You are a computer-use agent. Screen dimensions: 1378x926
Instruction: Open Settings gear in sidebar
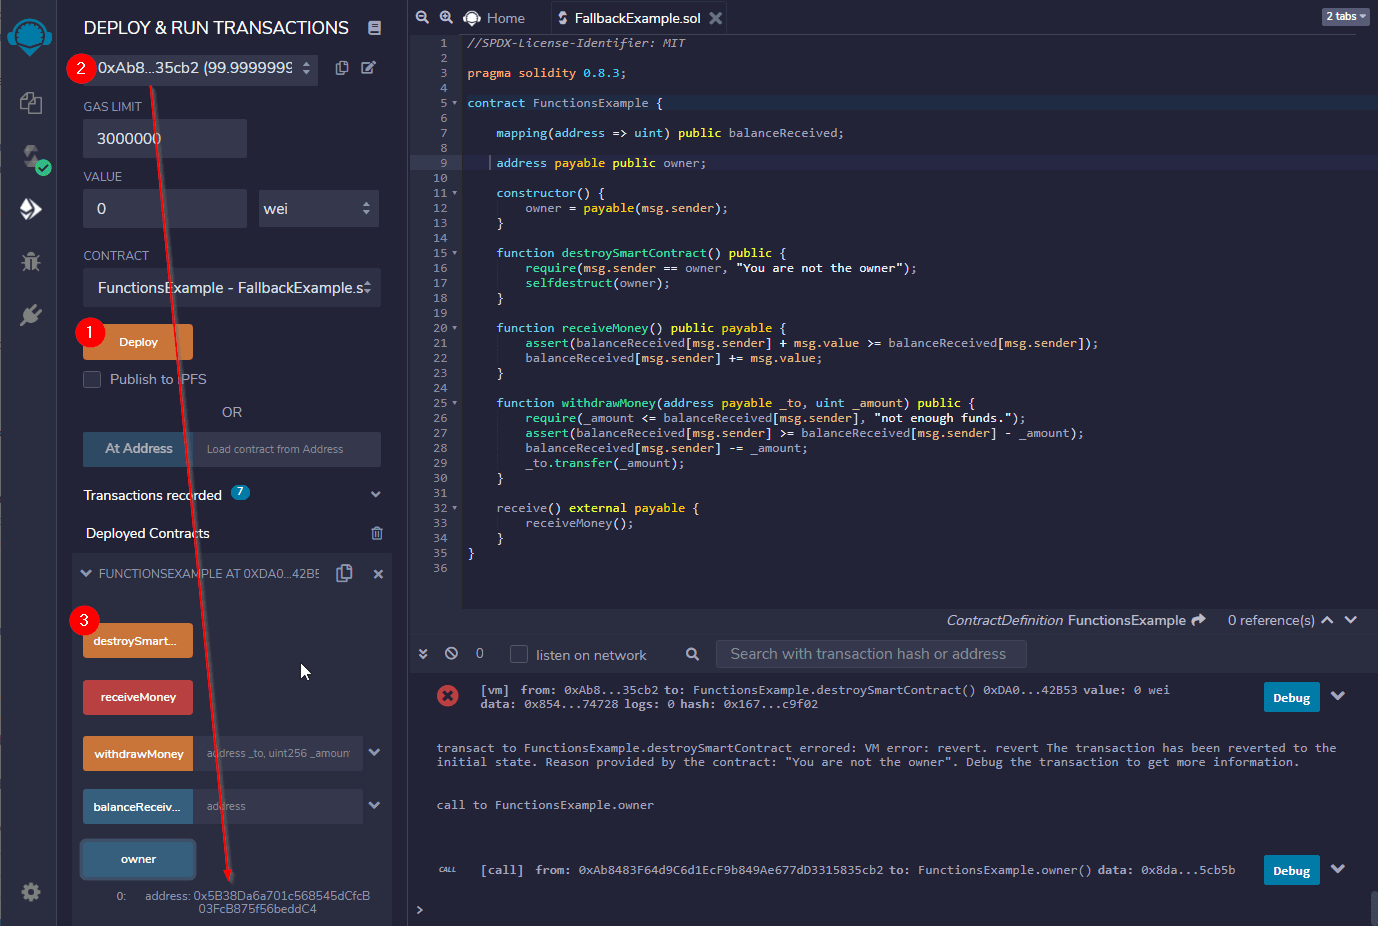(31, 892)
